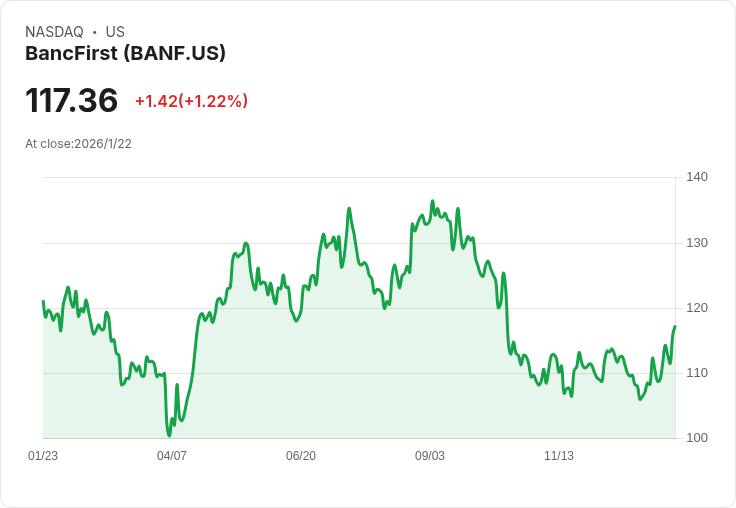The image size is (736, 508).
Task: Click the 130 price axis label
Action: (x=697, y=243)
